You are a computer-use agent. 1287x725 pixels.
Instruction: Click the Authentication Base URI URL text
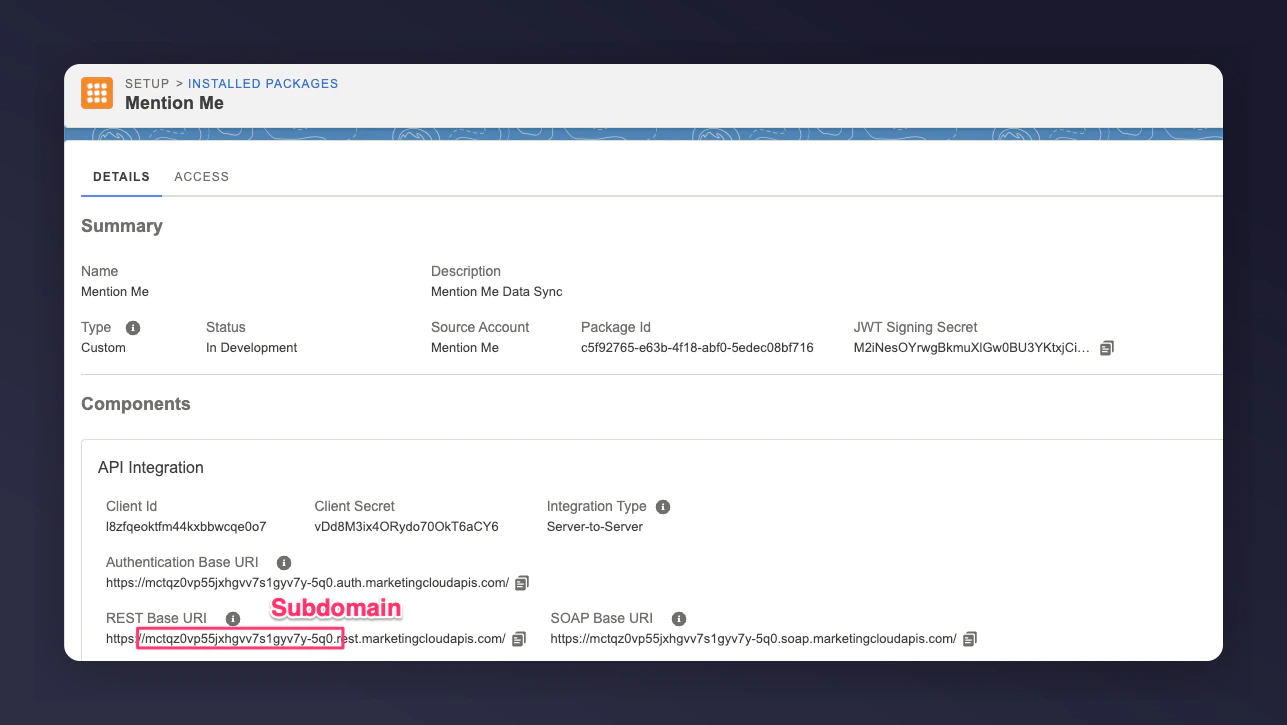(x=308, y=583)
